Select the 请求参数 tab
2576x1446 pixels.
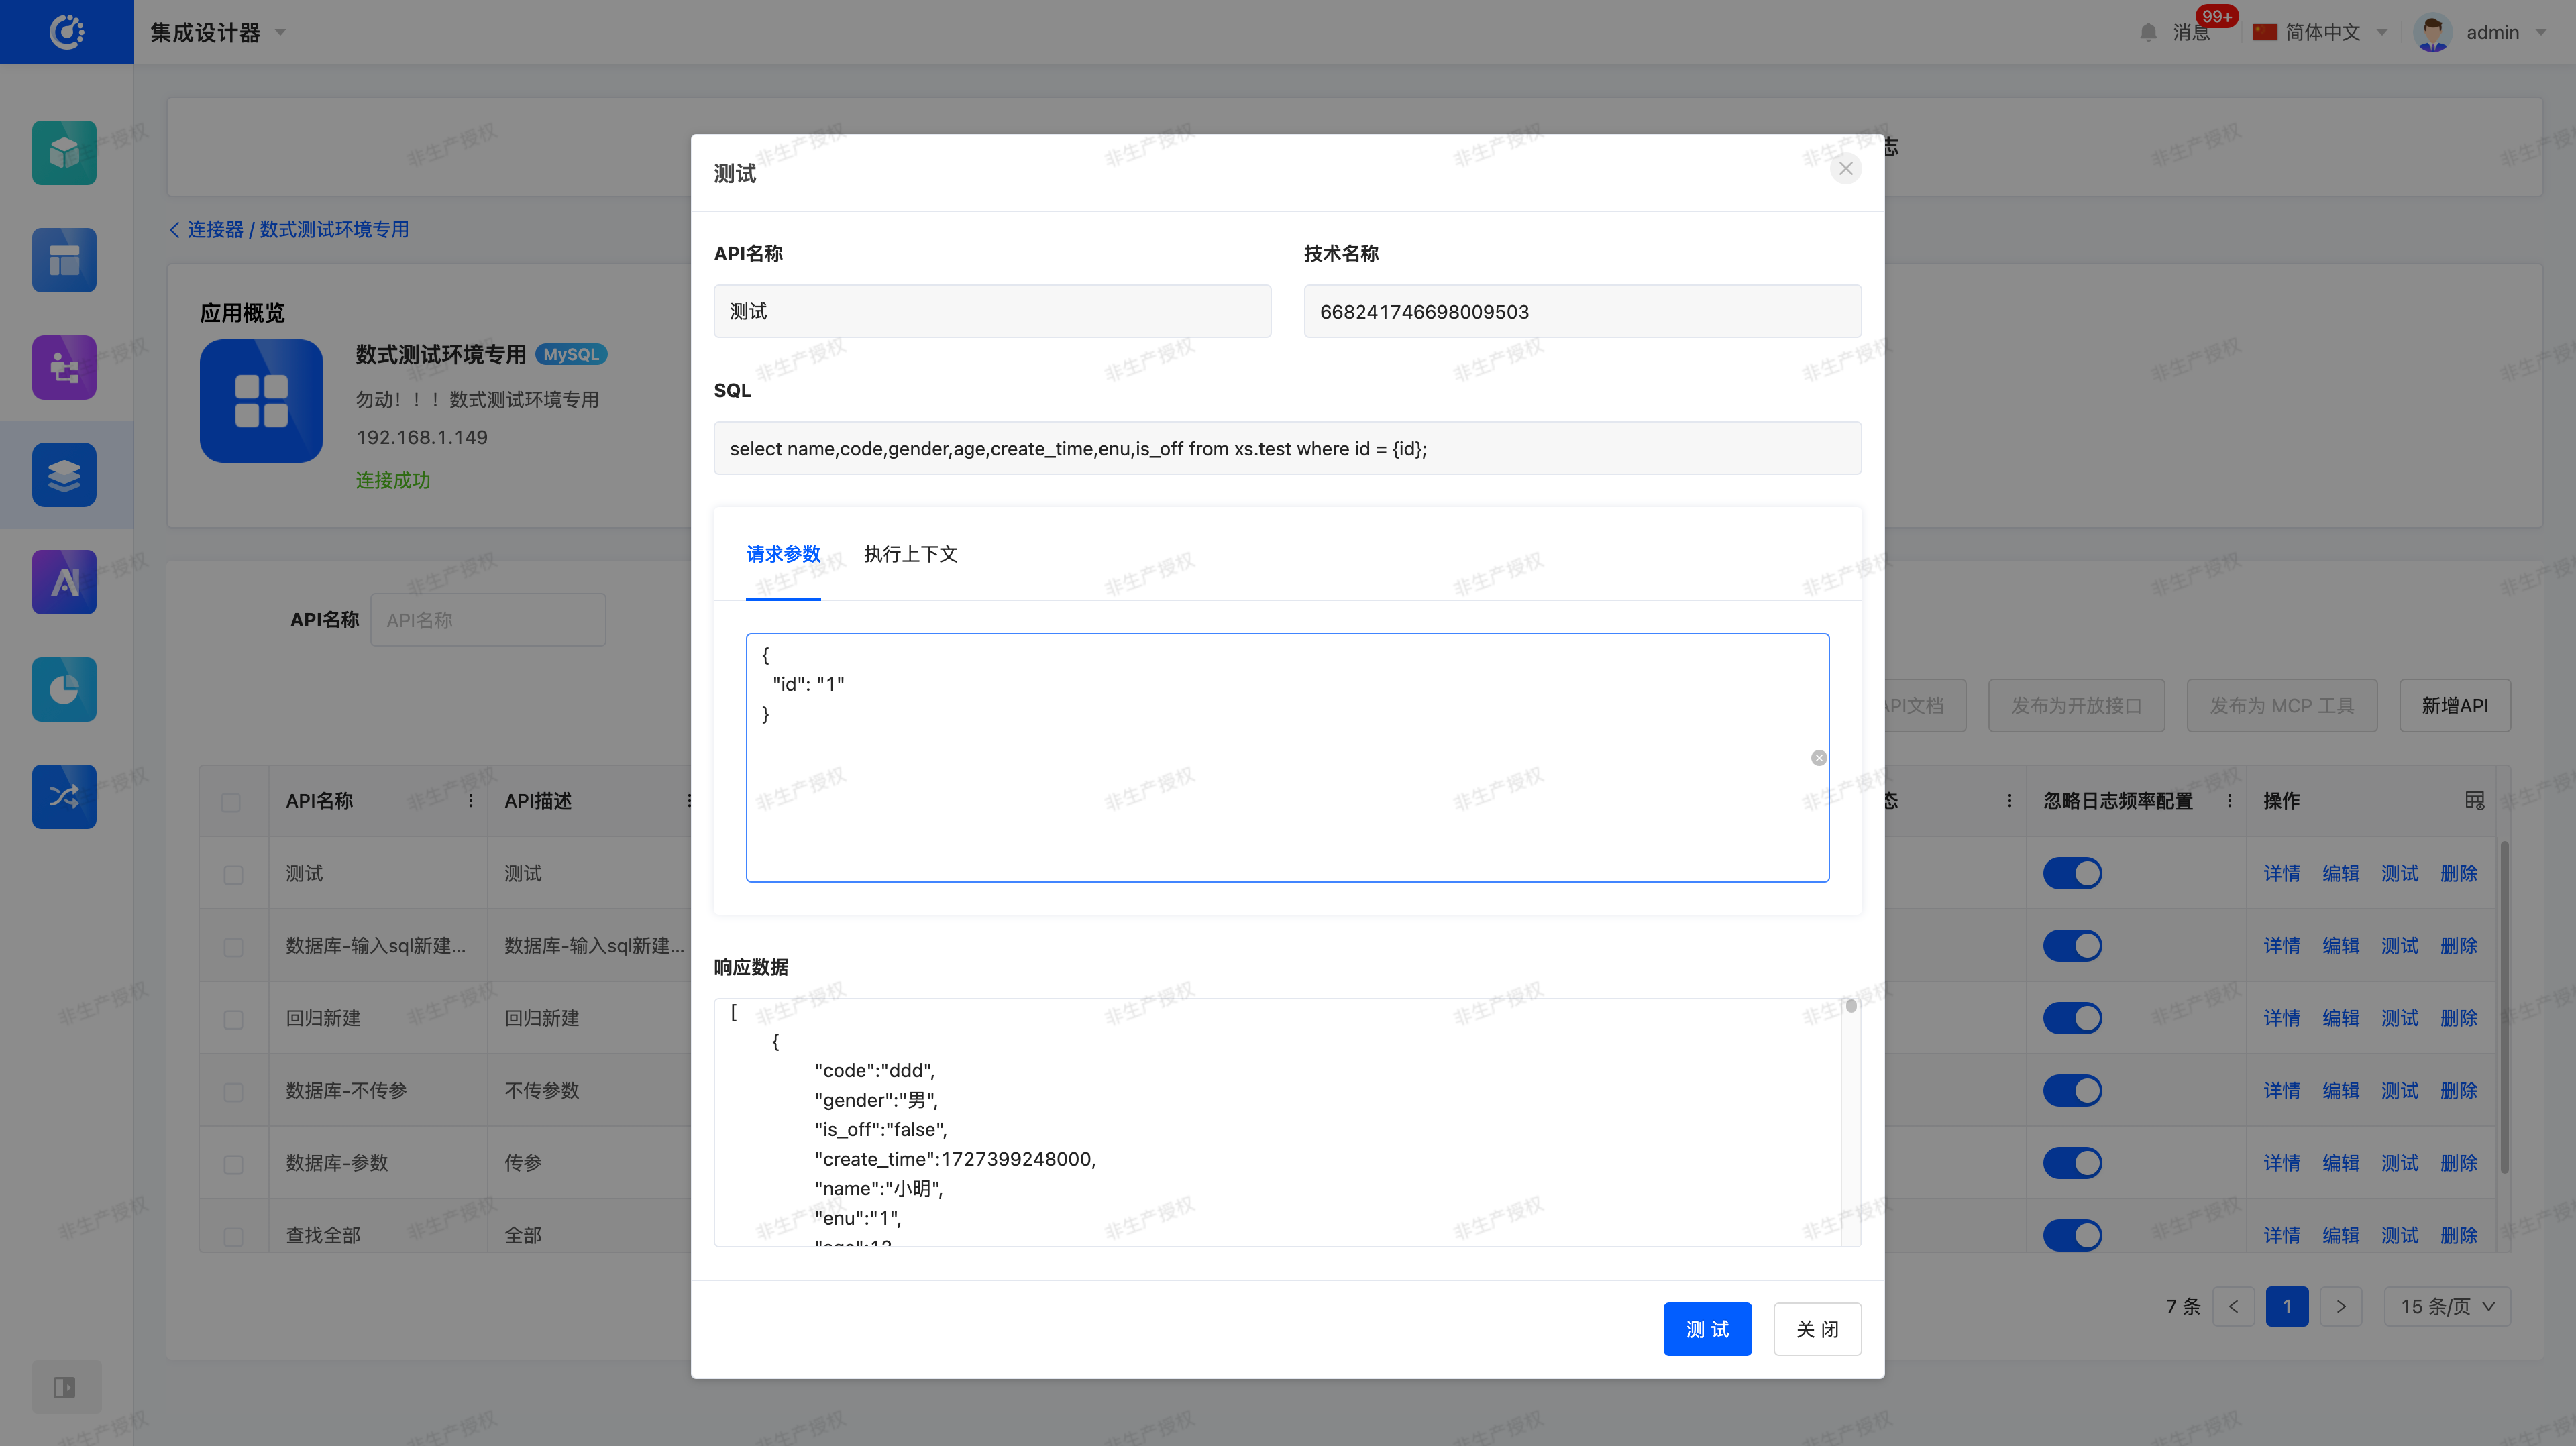[783, 554]
